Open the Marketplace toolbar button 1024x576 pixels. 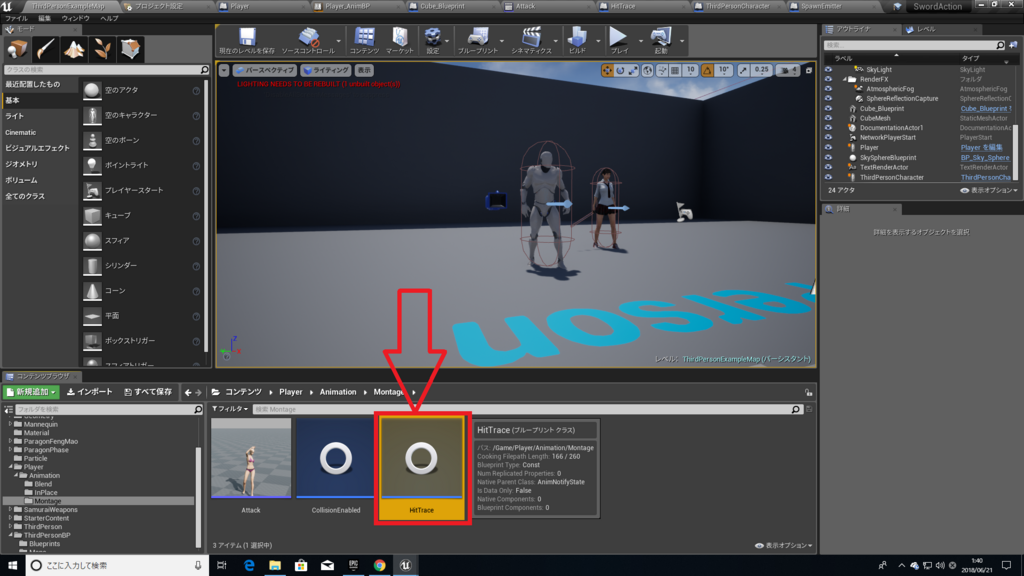point(400,40)
